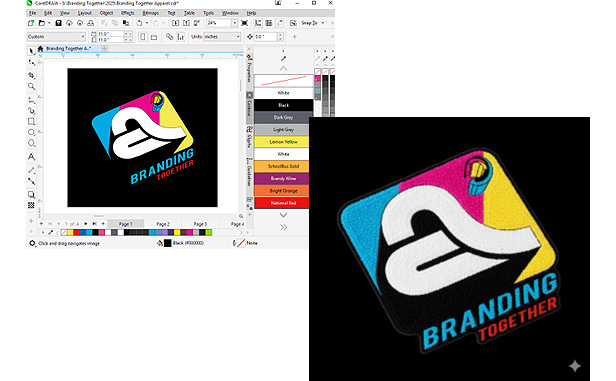Image resolution: width=616 pixels, height=381 pixels.
Task: Add new document tab with plus button
Action: tap(104, 49)
